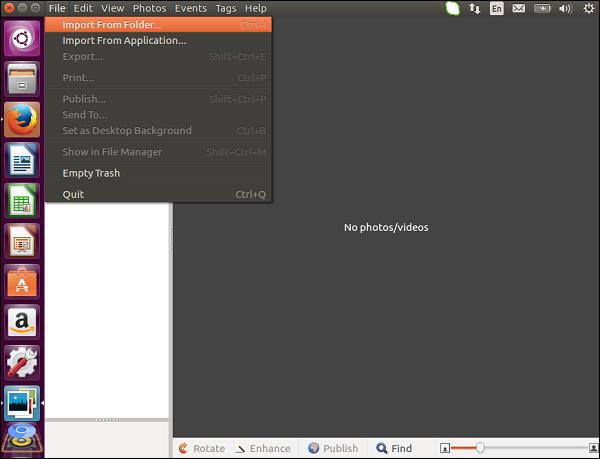
Task: Open the En keyboard layout indicator
Action: click(x=497, y=8)
